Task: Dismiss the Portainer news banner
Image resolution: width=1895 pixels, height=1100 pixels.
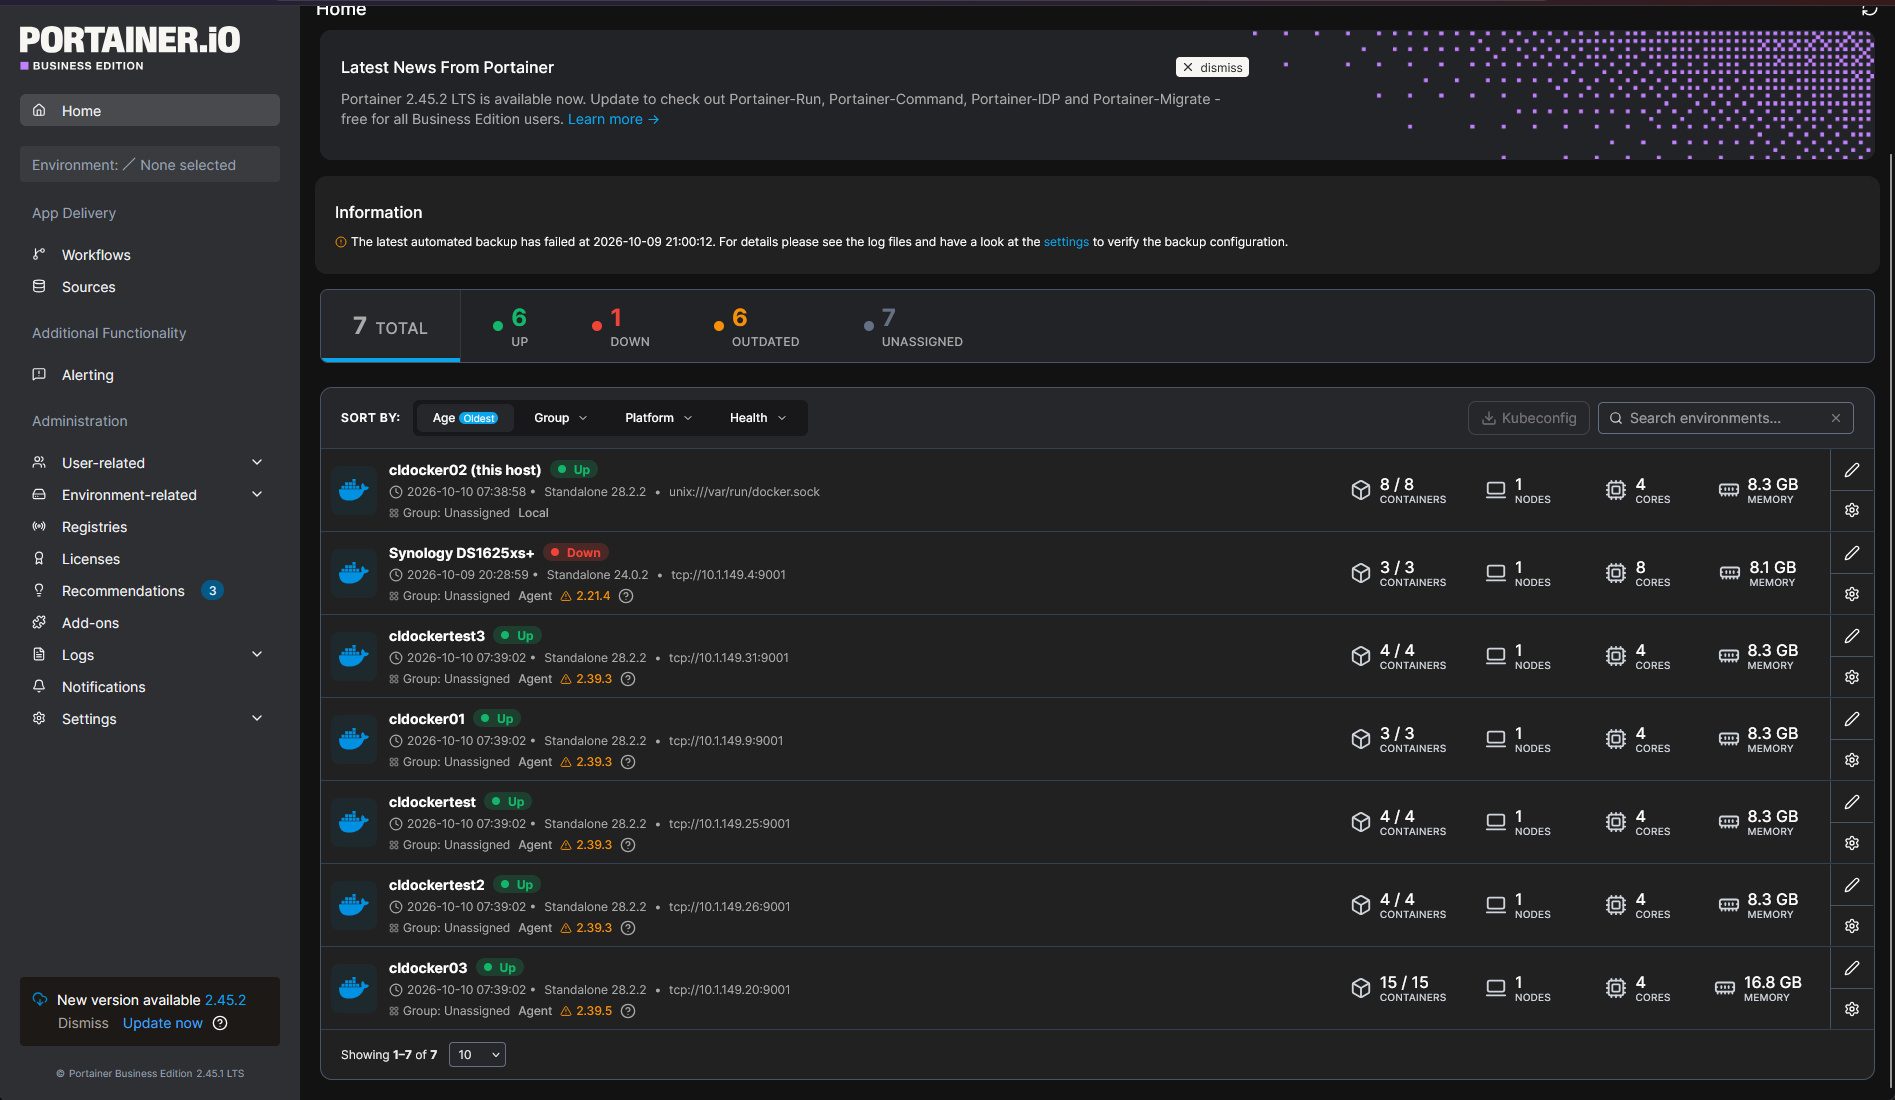Action: (x=1212, y=67)
